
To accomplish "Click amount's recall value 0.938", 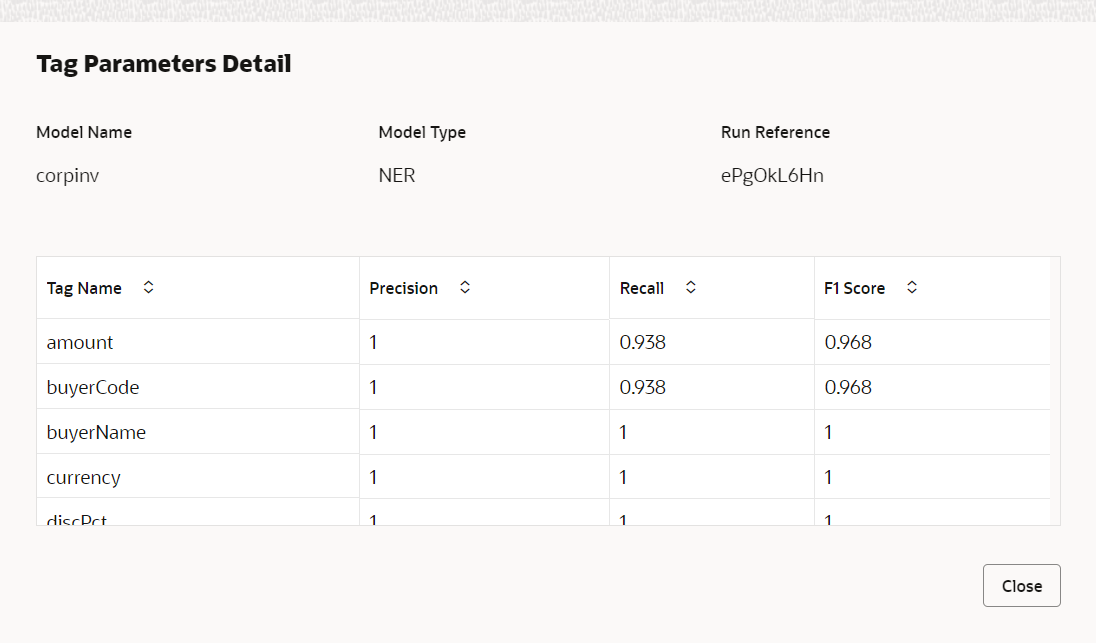I will click(x=642, y=342).
